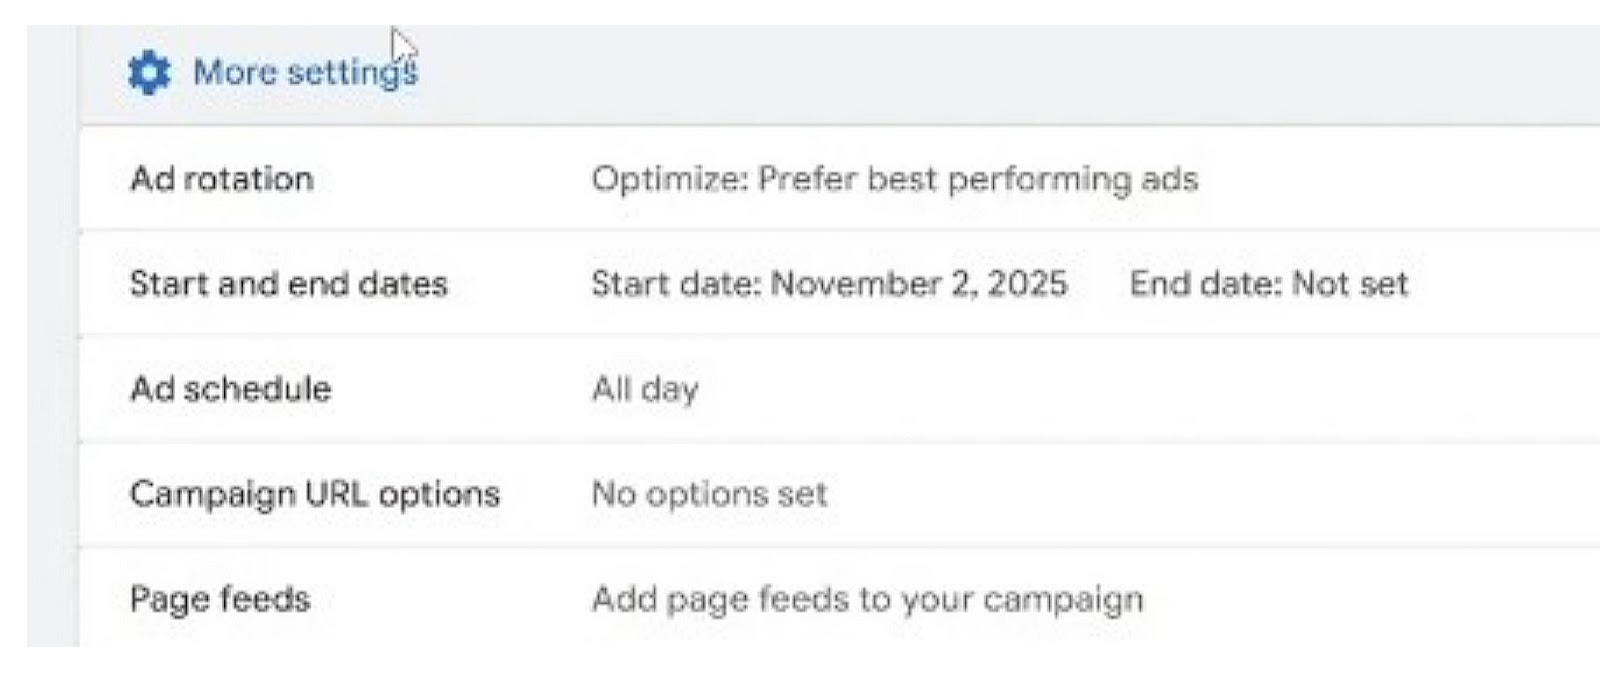1600x680 pixels.
Task: Select the November 2, 2025 date value
Action: coord(919,284)
